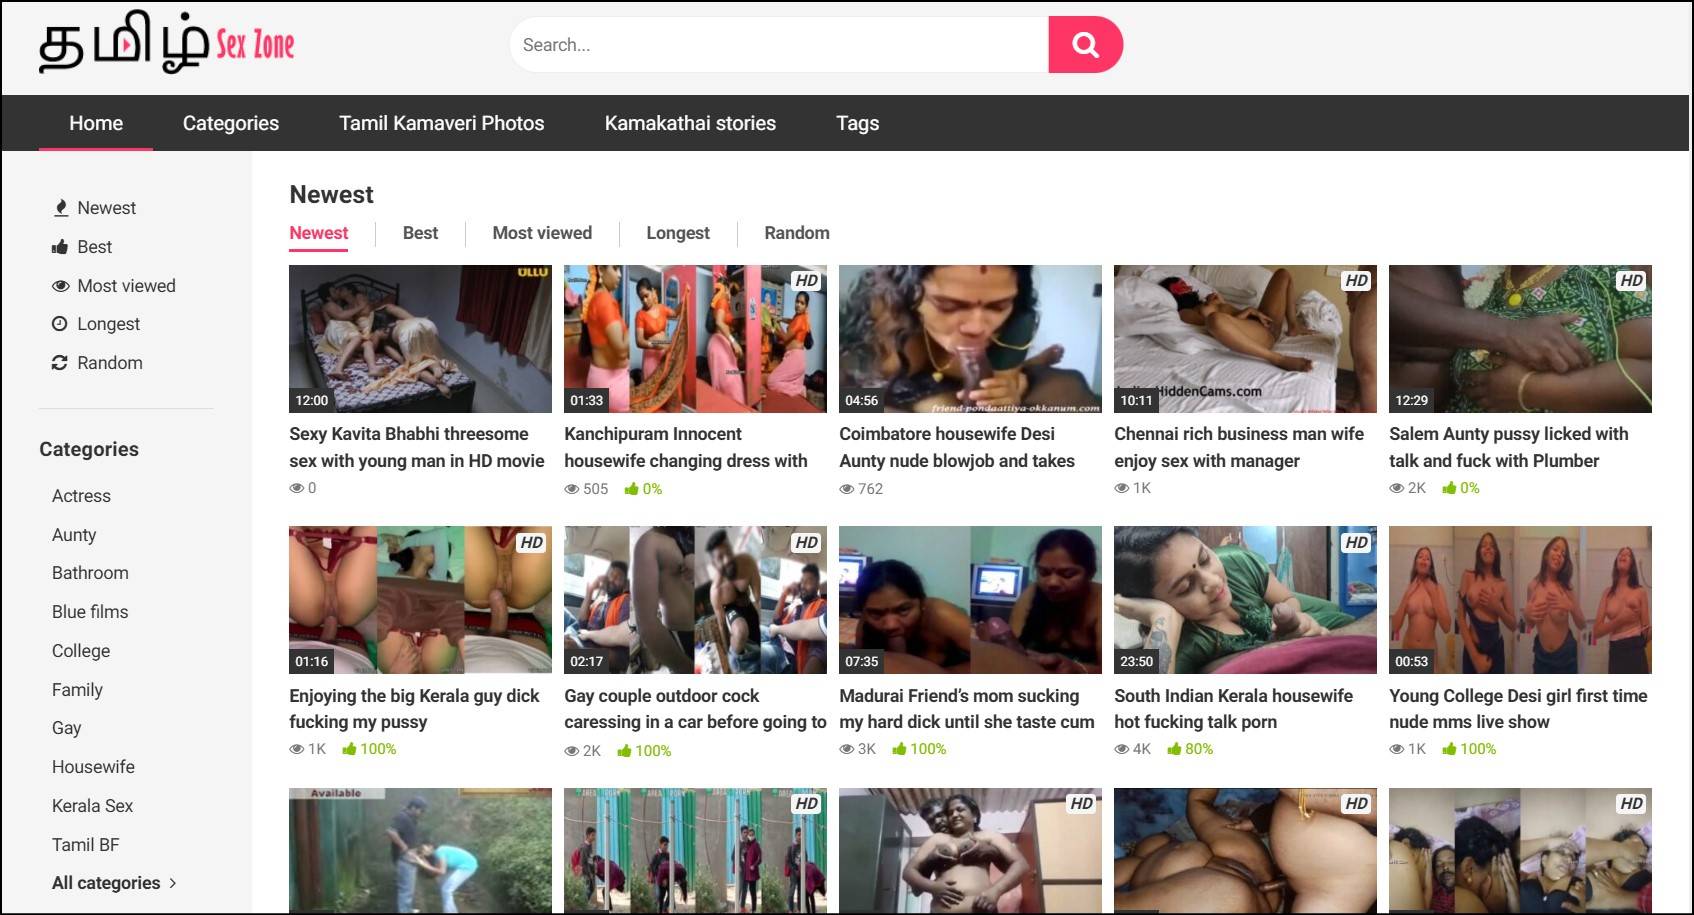This screenshot has width=1694, height=915.
Task: Switch to the Most viewed sorting tab
Action: point(542,233)
